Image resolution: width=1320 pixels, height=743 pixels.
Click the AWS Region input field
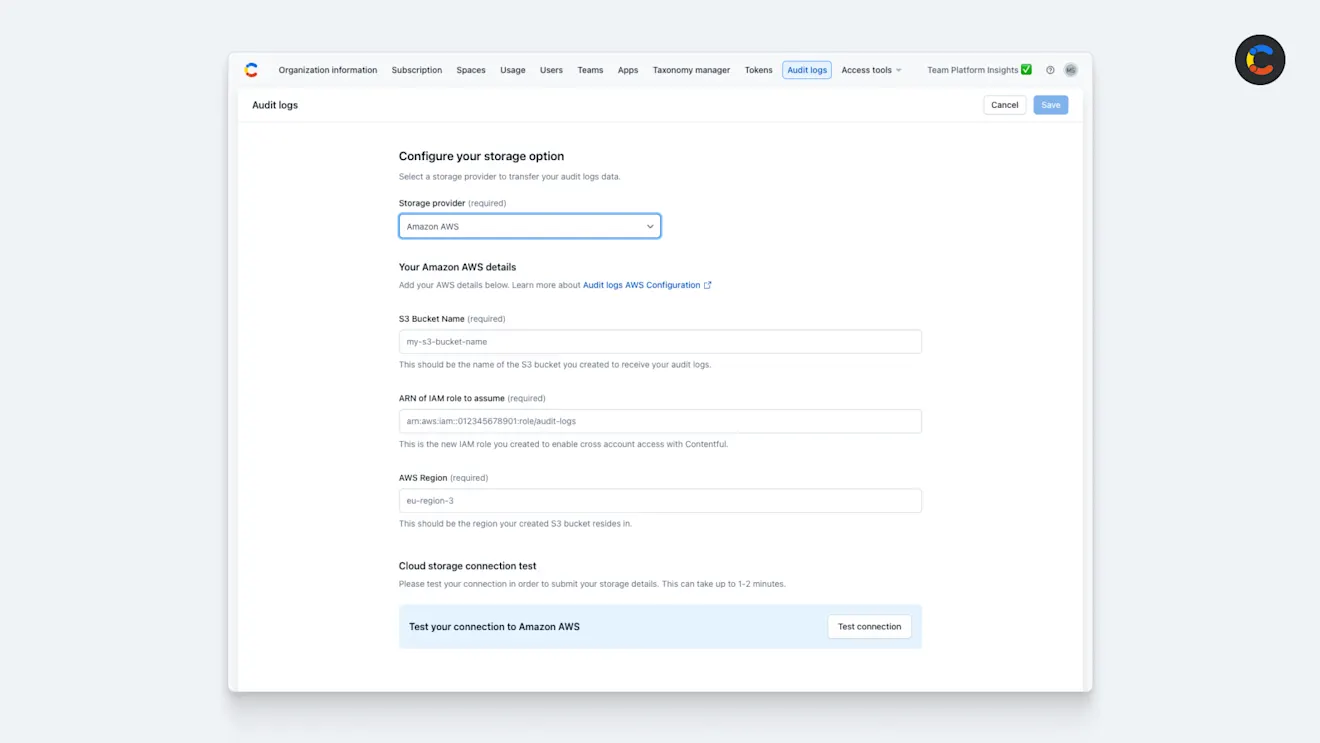tap(660, 500)
